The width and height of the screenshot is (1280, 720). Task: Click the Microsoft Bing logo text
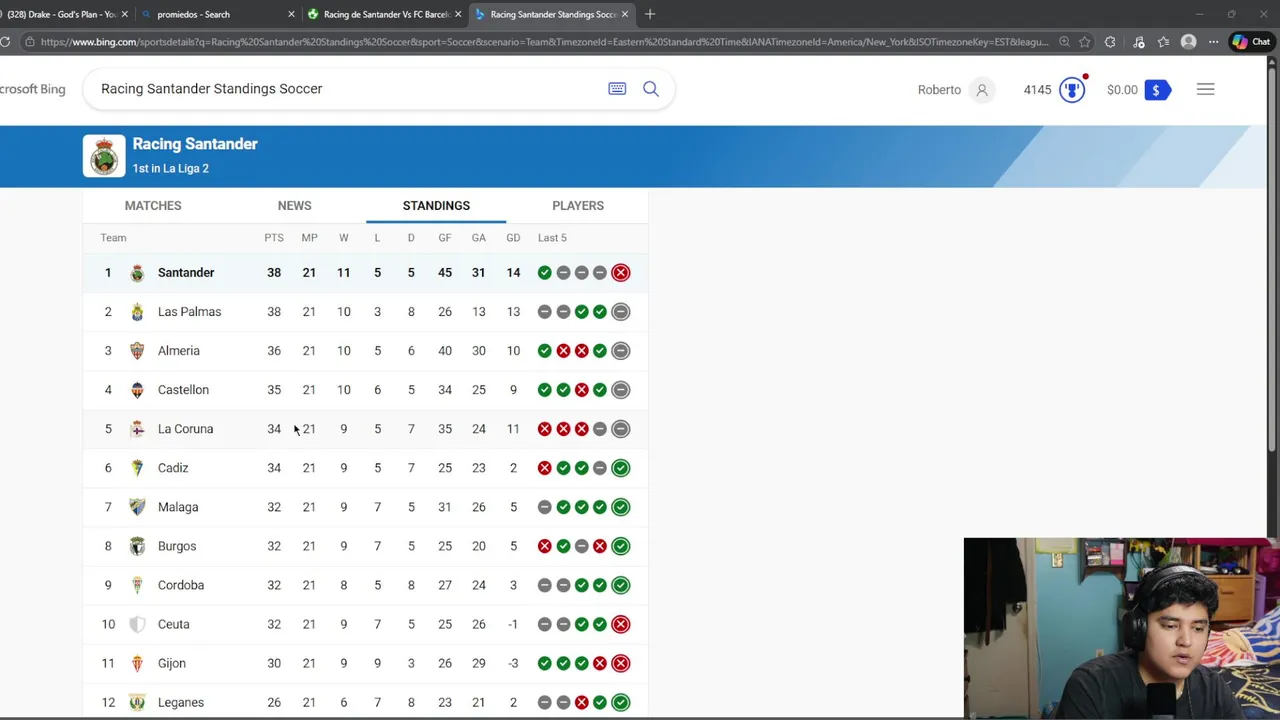[32, 89]
